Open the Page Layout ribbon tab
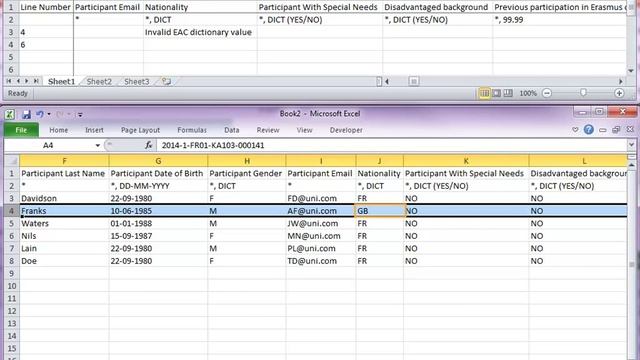640x360 pixels. click(x=140, y=130)
